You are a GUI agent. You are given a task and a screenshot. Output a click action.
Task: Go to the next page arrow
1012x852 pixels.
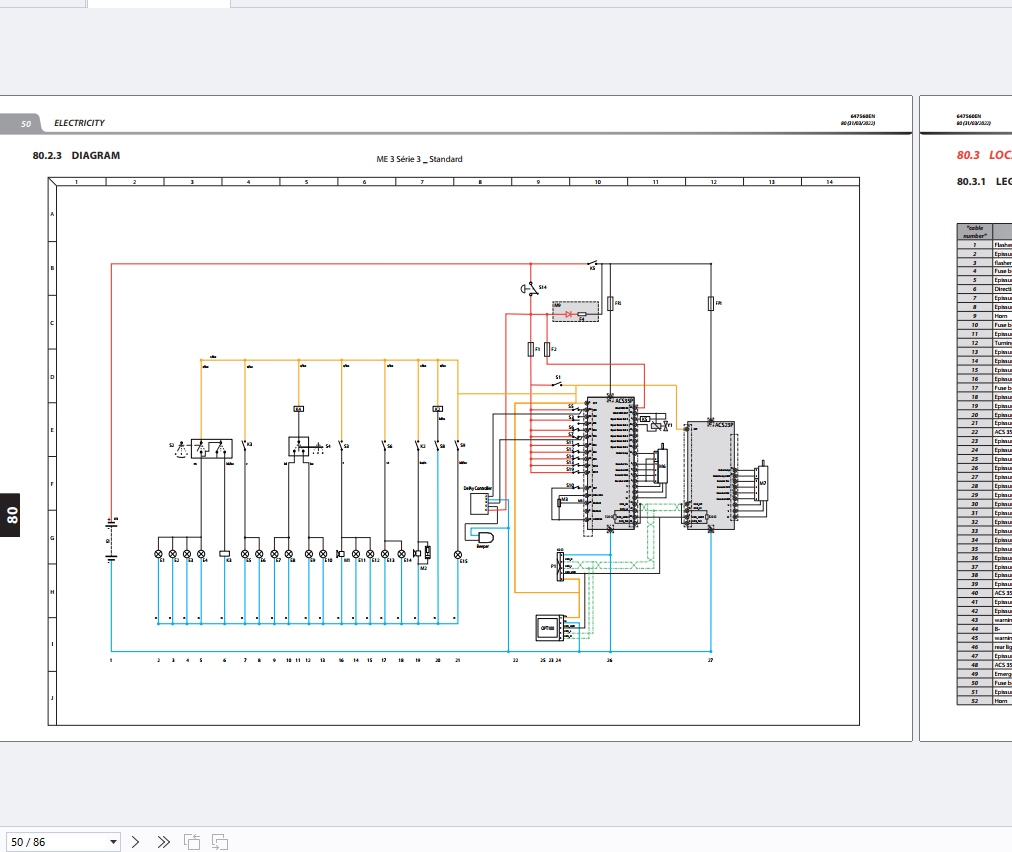(x=136, y=842)
